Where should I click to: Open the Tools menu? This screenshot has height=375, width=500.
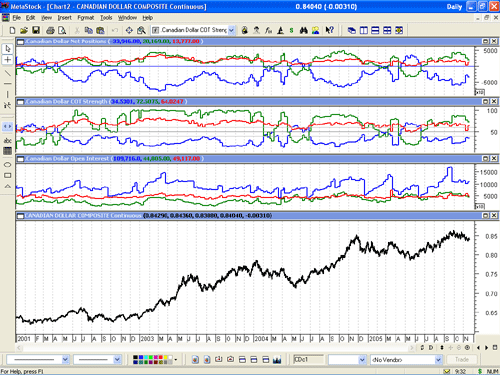(106, 18)
